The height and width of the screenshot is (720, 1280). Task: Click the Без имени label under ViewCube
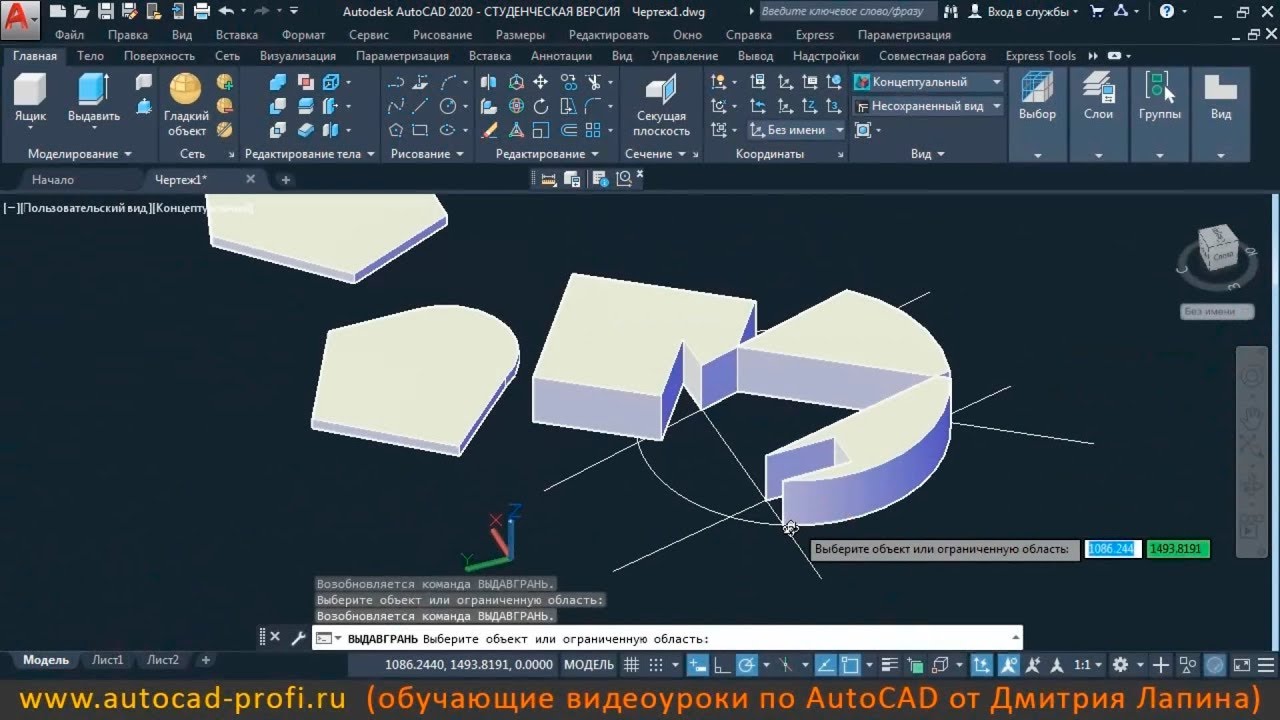pos(1217,311)
